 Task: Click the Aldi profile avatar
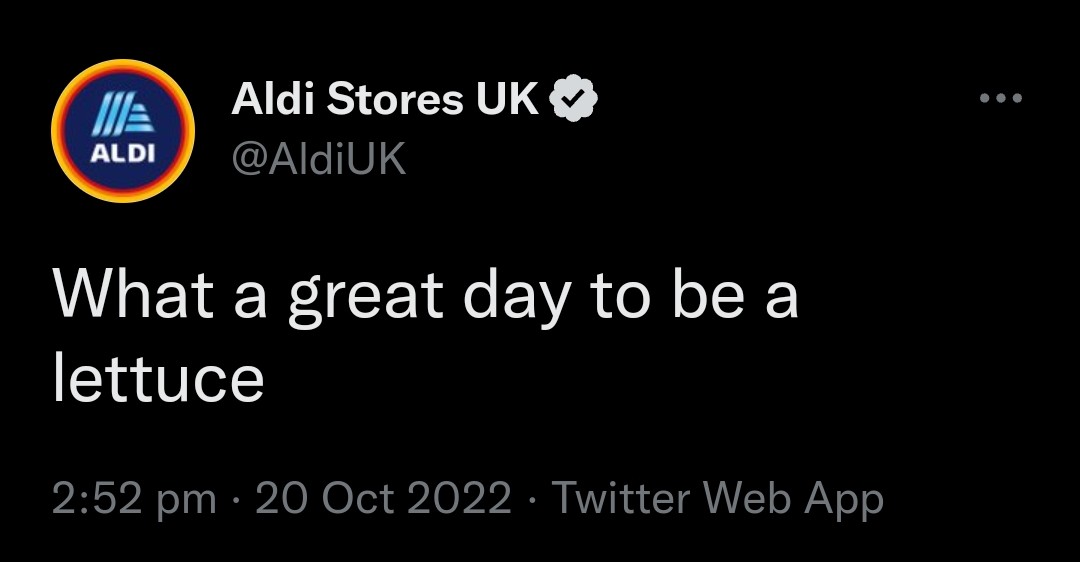122,131
